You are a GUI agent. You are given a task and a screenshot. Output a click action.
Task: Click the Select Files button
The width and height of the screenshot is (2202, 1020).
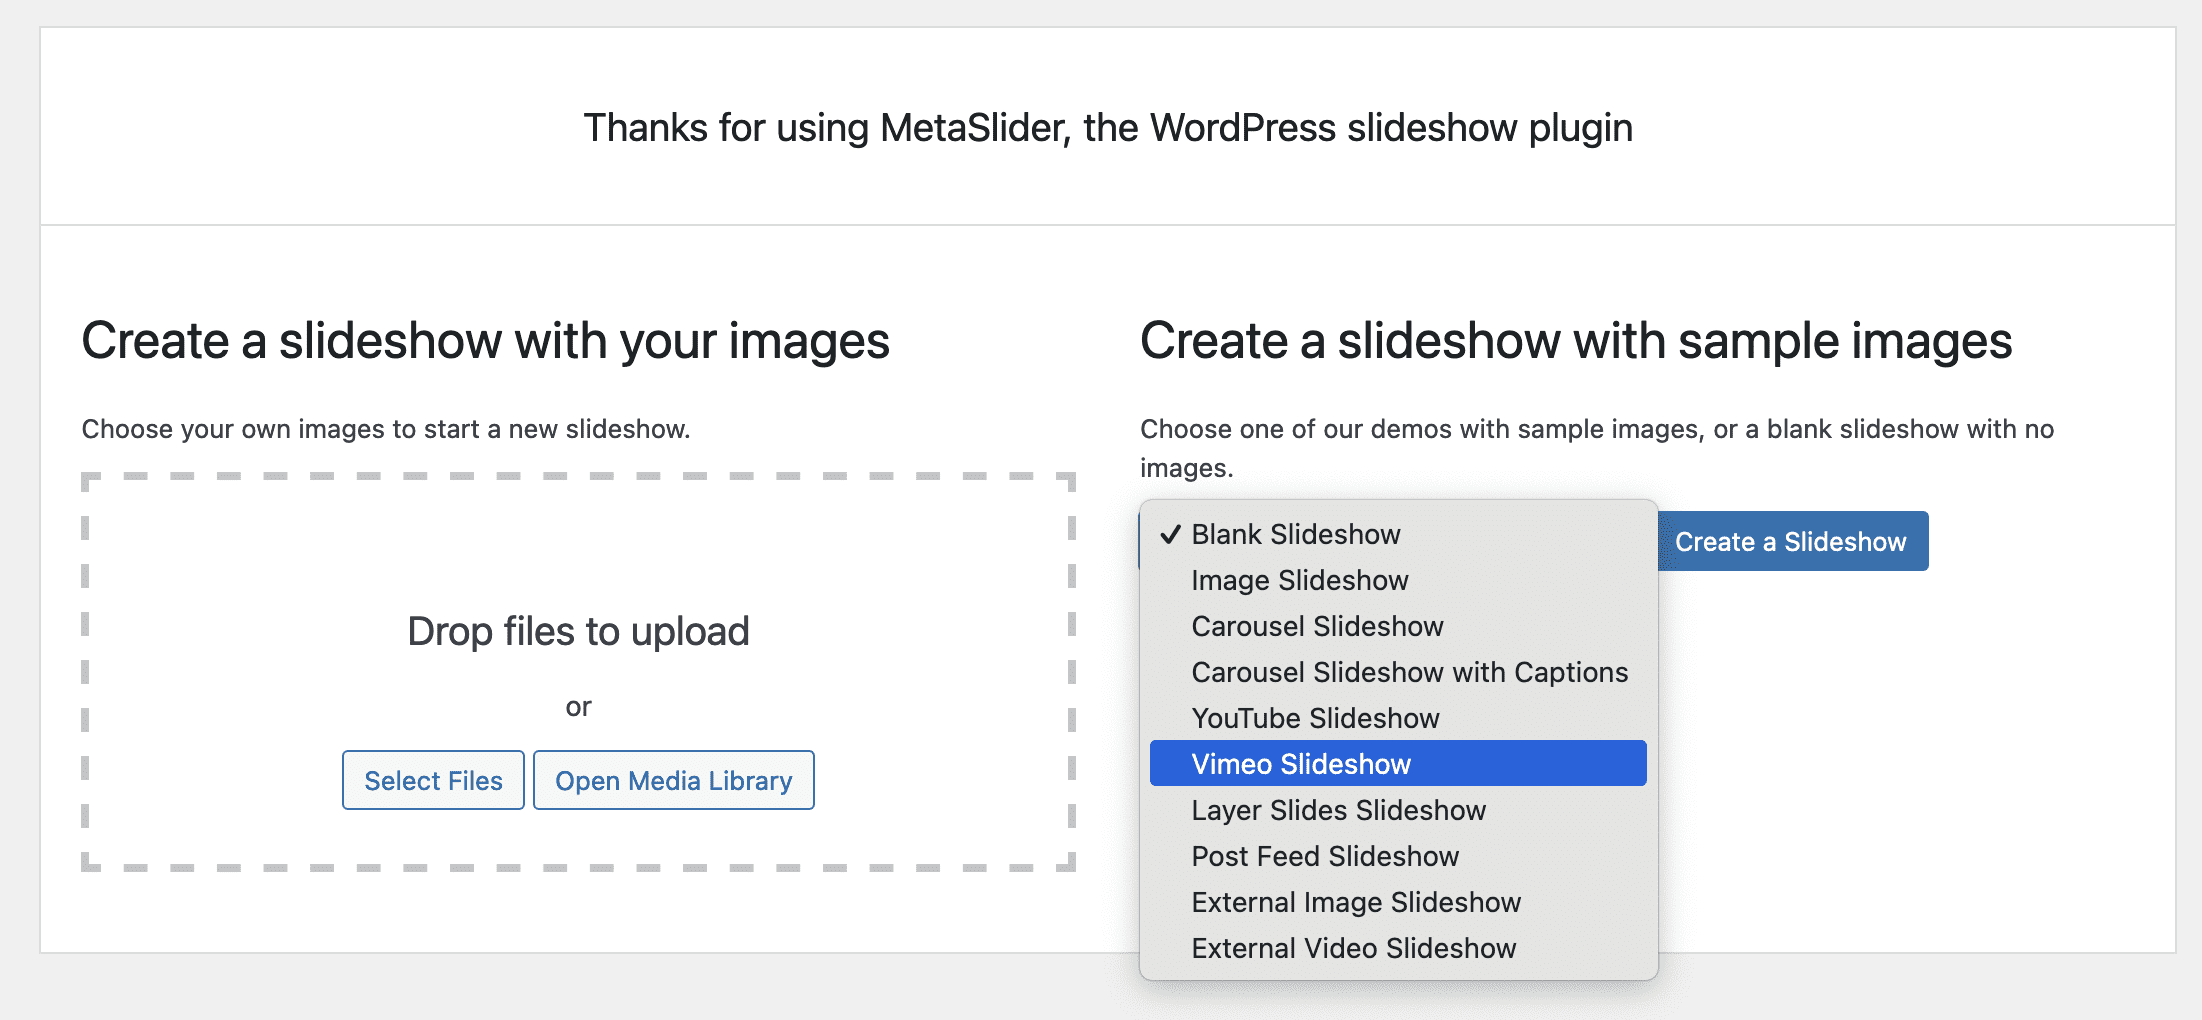(433, 780)
